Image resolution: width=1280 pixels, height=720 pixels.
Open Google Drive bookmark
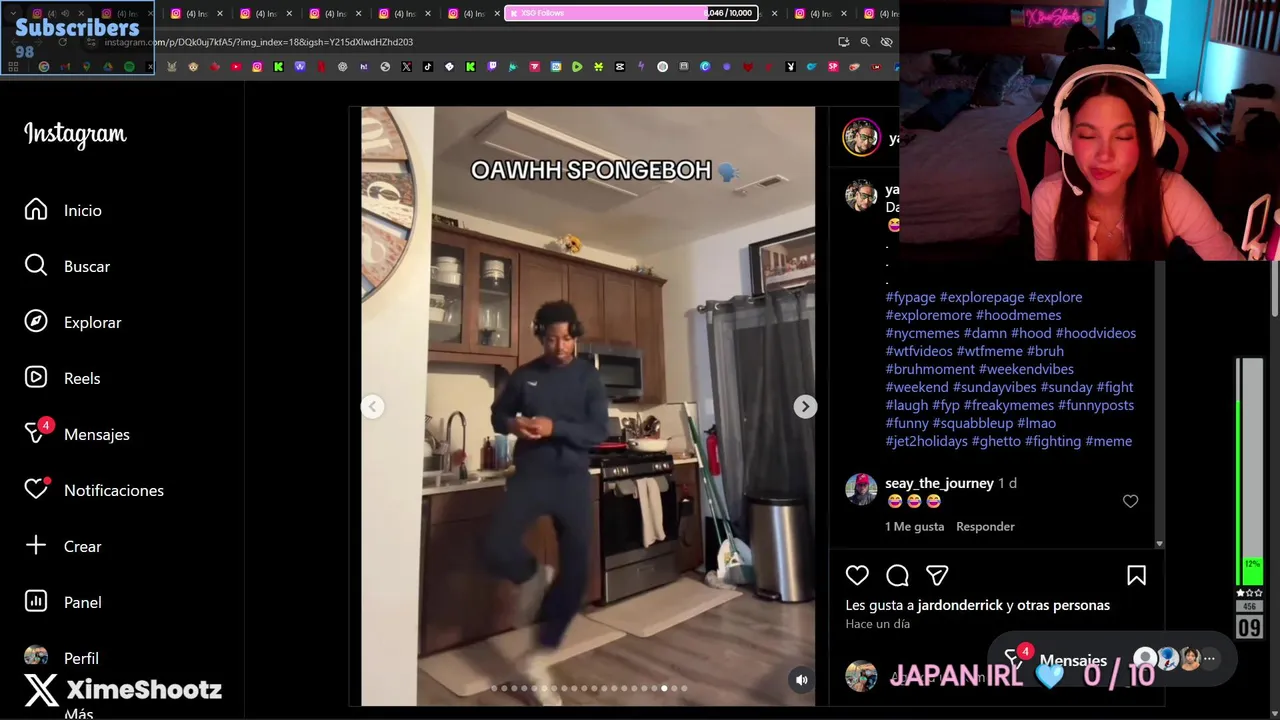click(108, 67)
